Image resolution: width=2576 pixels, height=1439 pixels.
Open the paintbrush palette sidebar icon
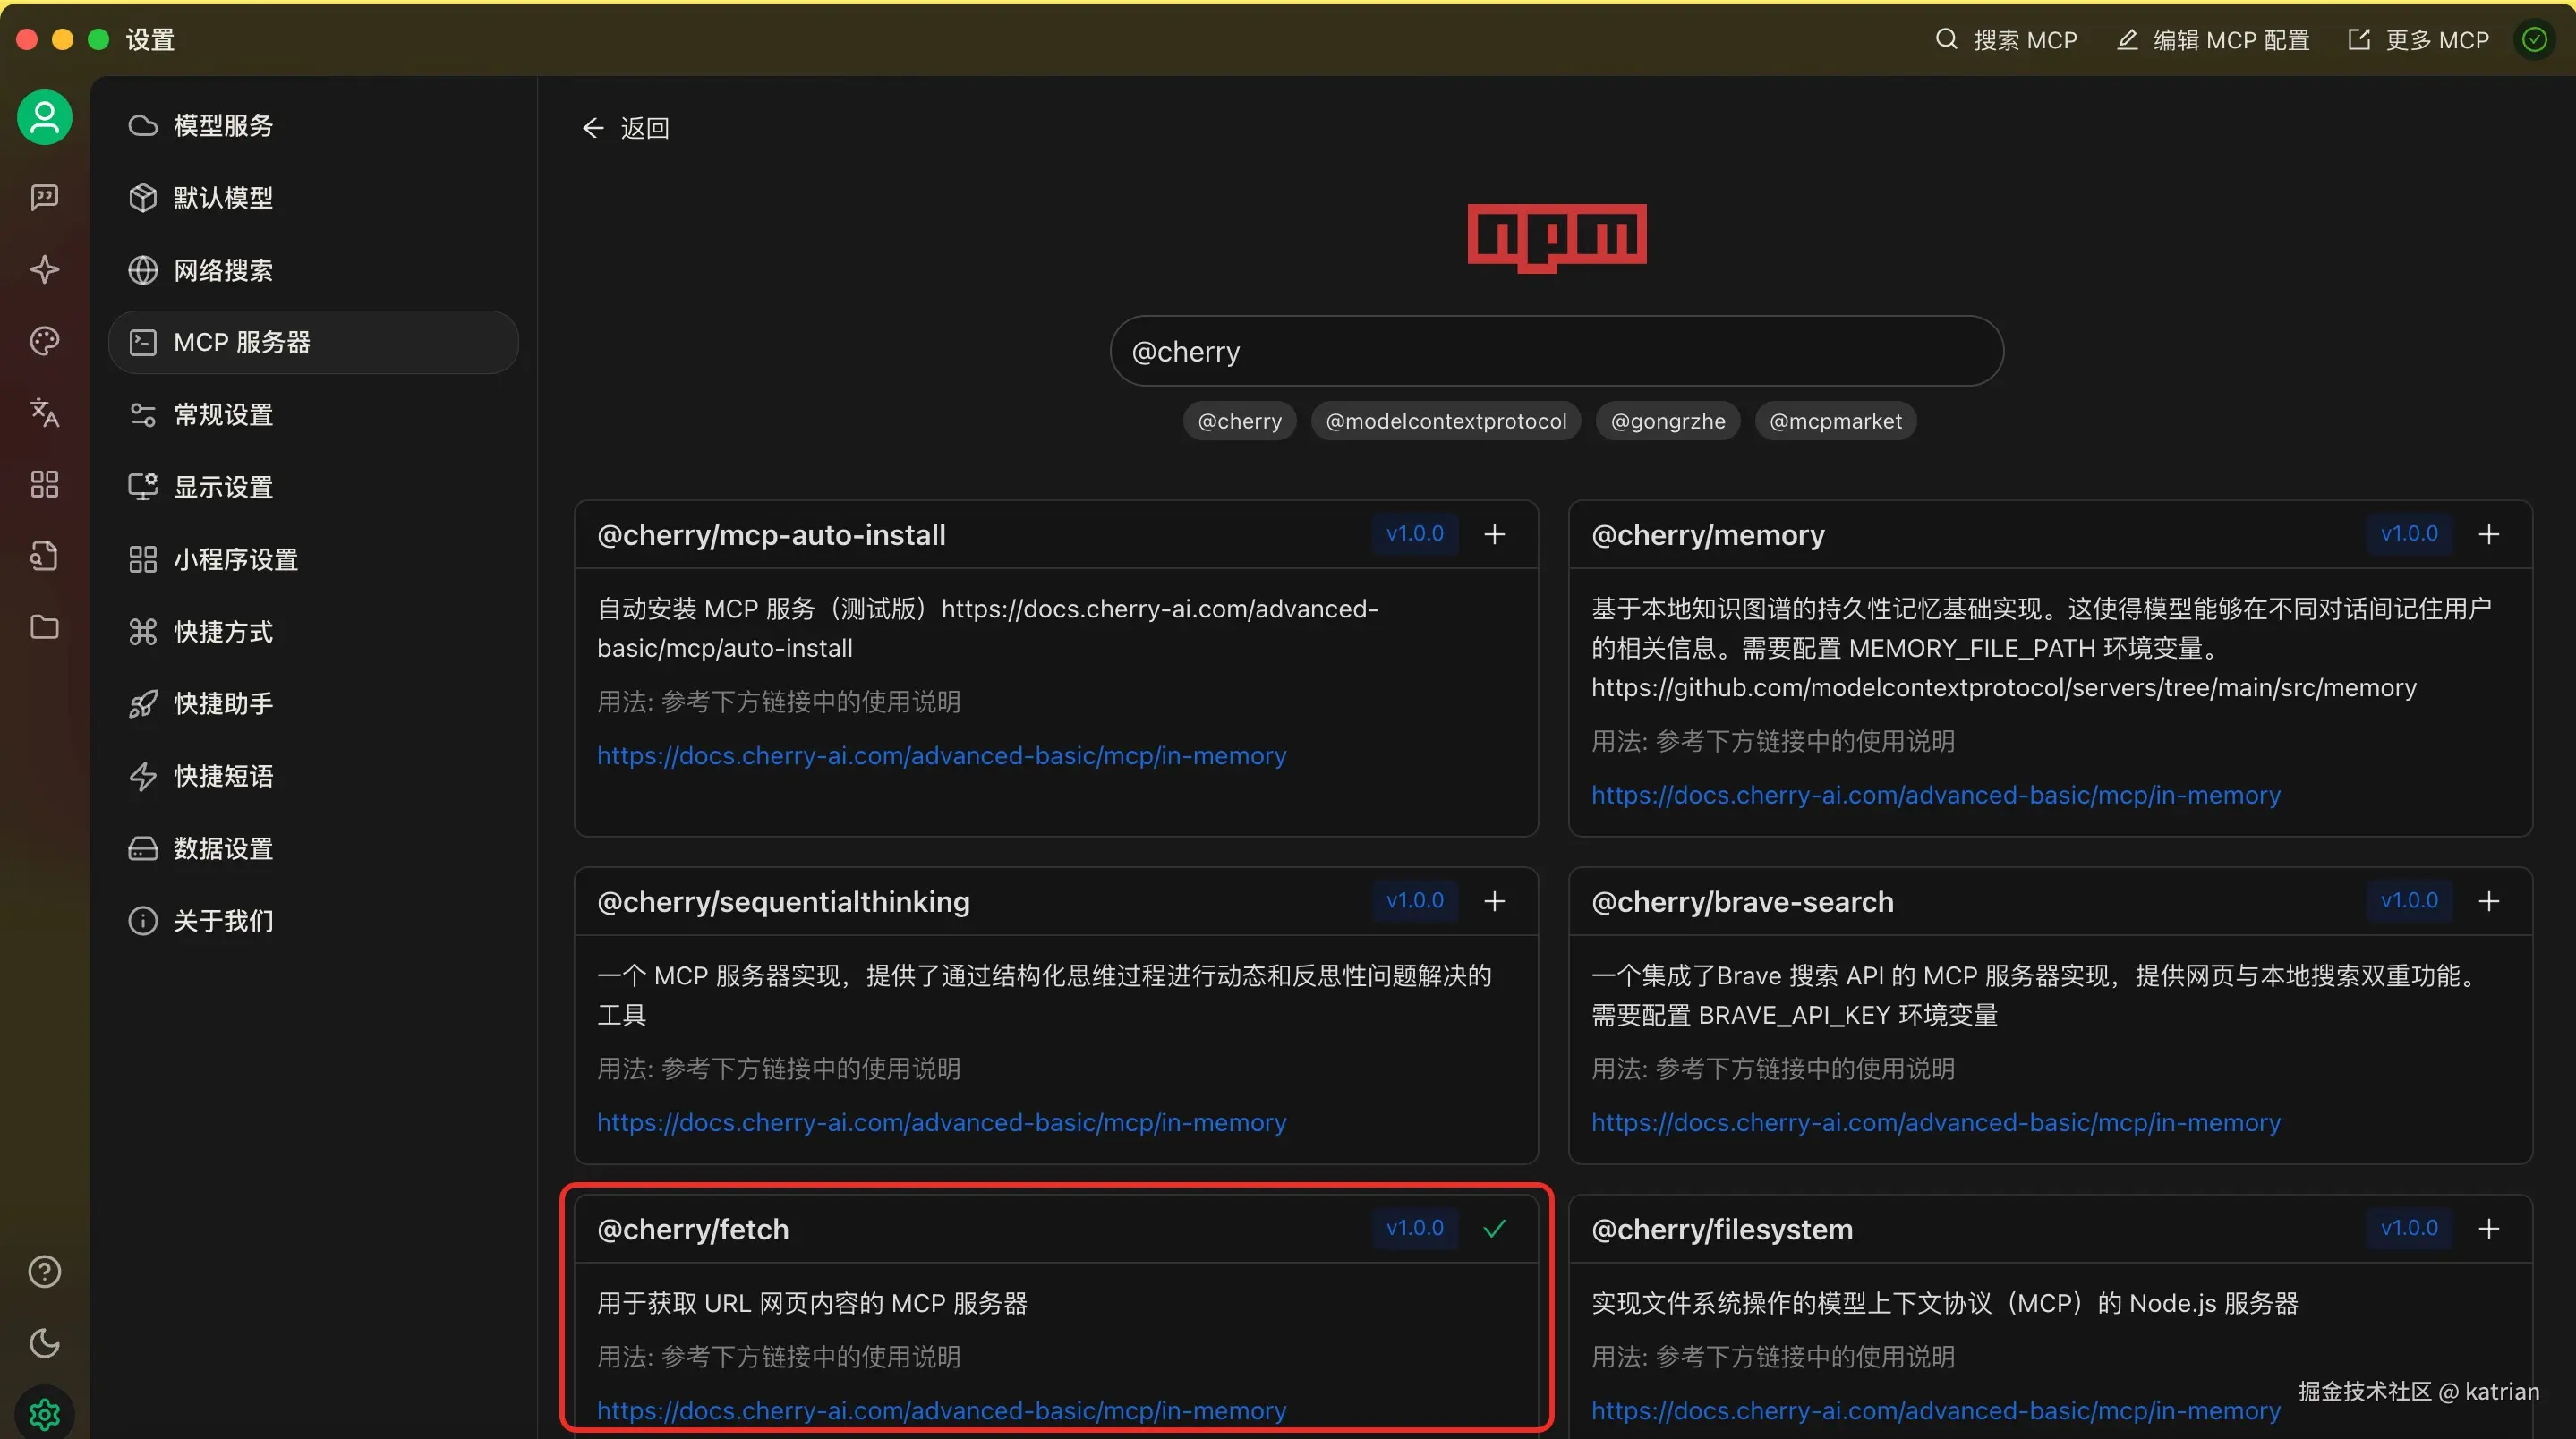coord(44,341)
